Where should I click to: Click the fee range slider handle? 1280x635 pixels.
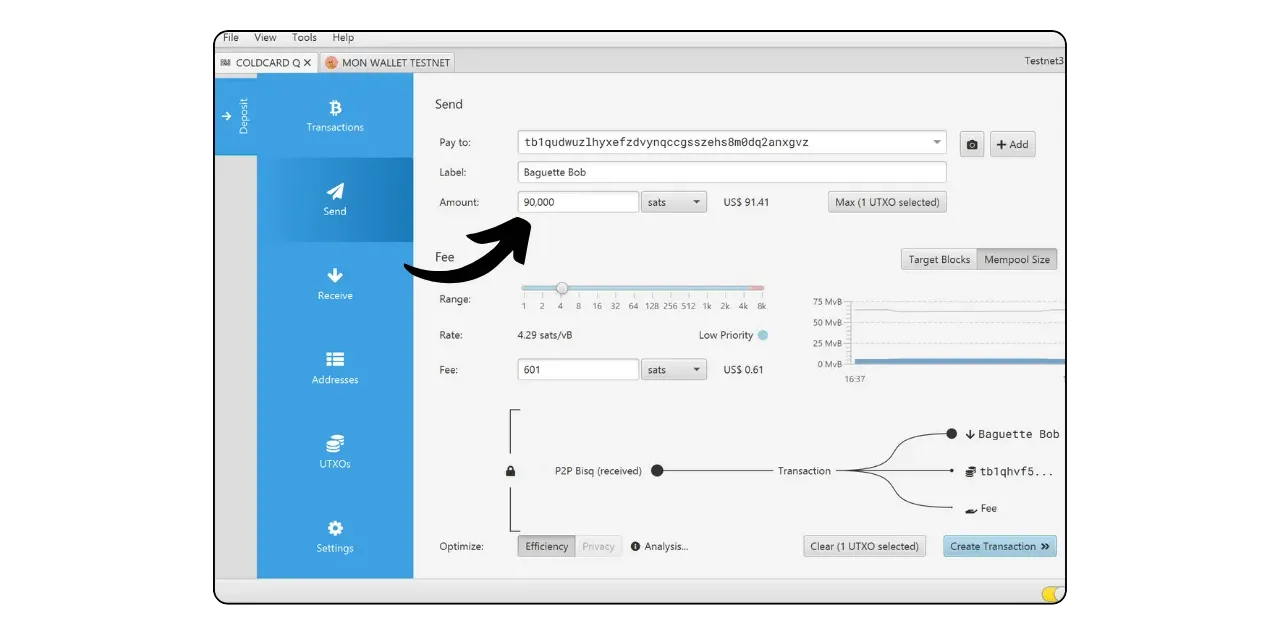562,288
